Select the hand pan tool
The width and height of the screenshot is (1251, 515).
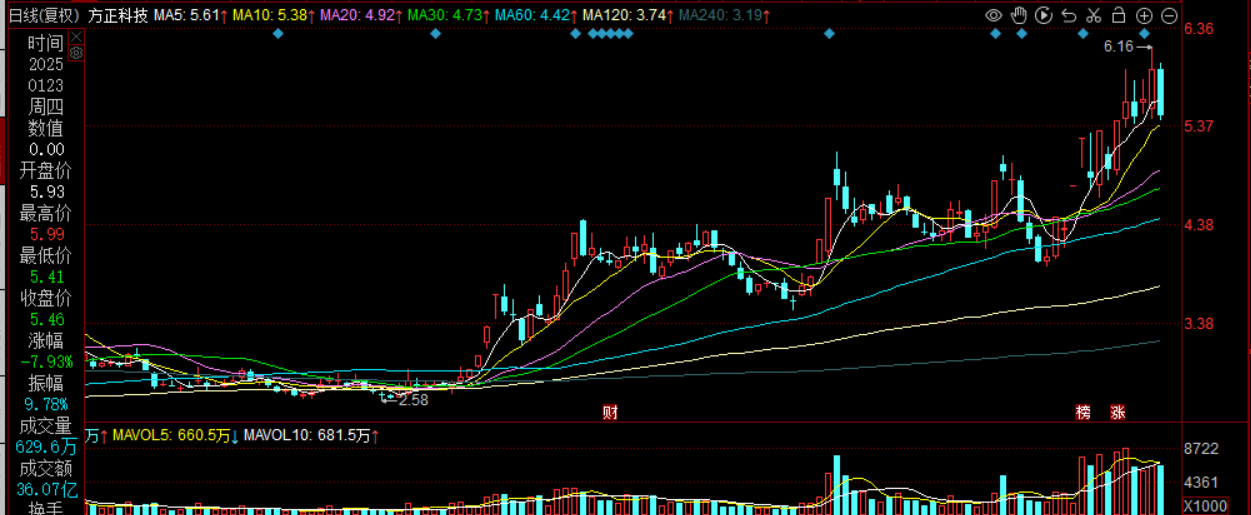coord(1019,15)
